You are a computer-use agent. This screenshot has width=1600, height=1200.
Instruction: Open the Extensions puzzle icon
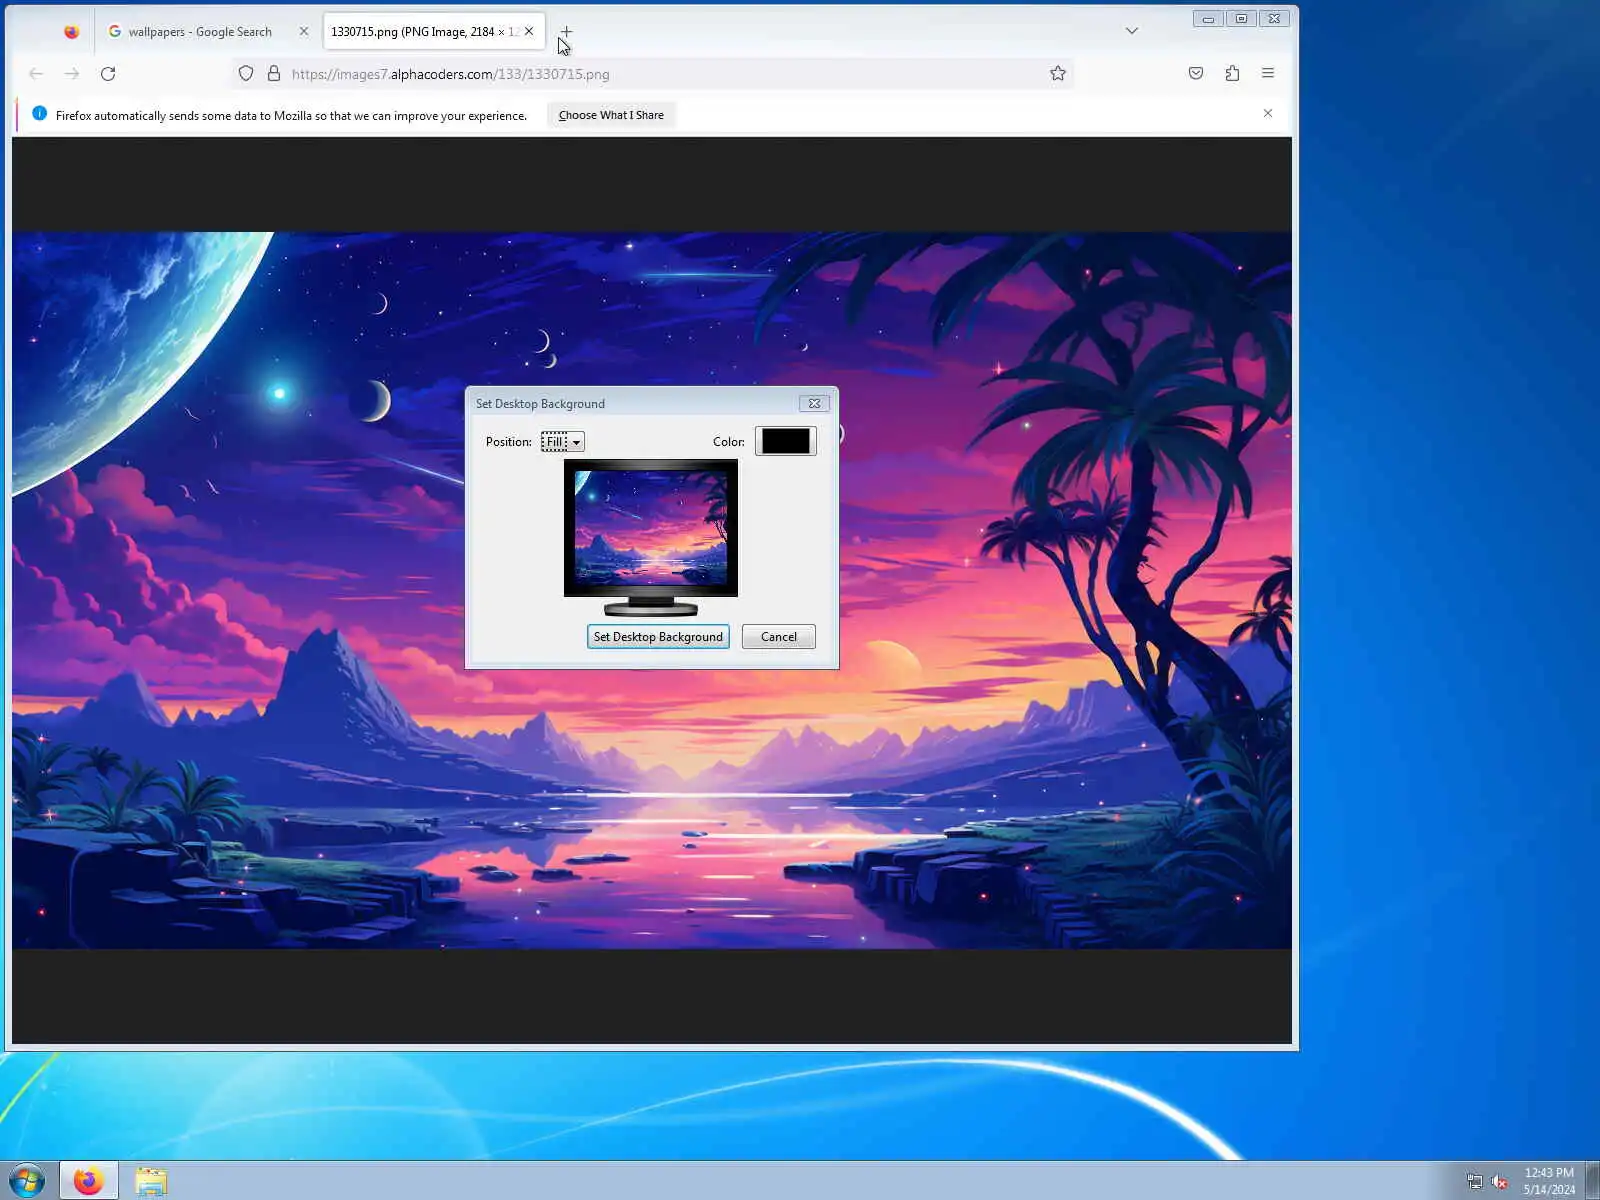[1232, 74]
